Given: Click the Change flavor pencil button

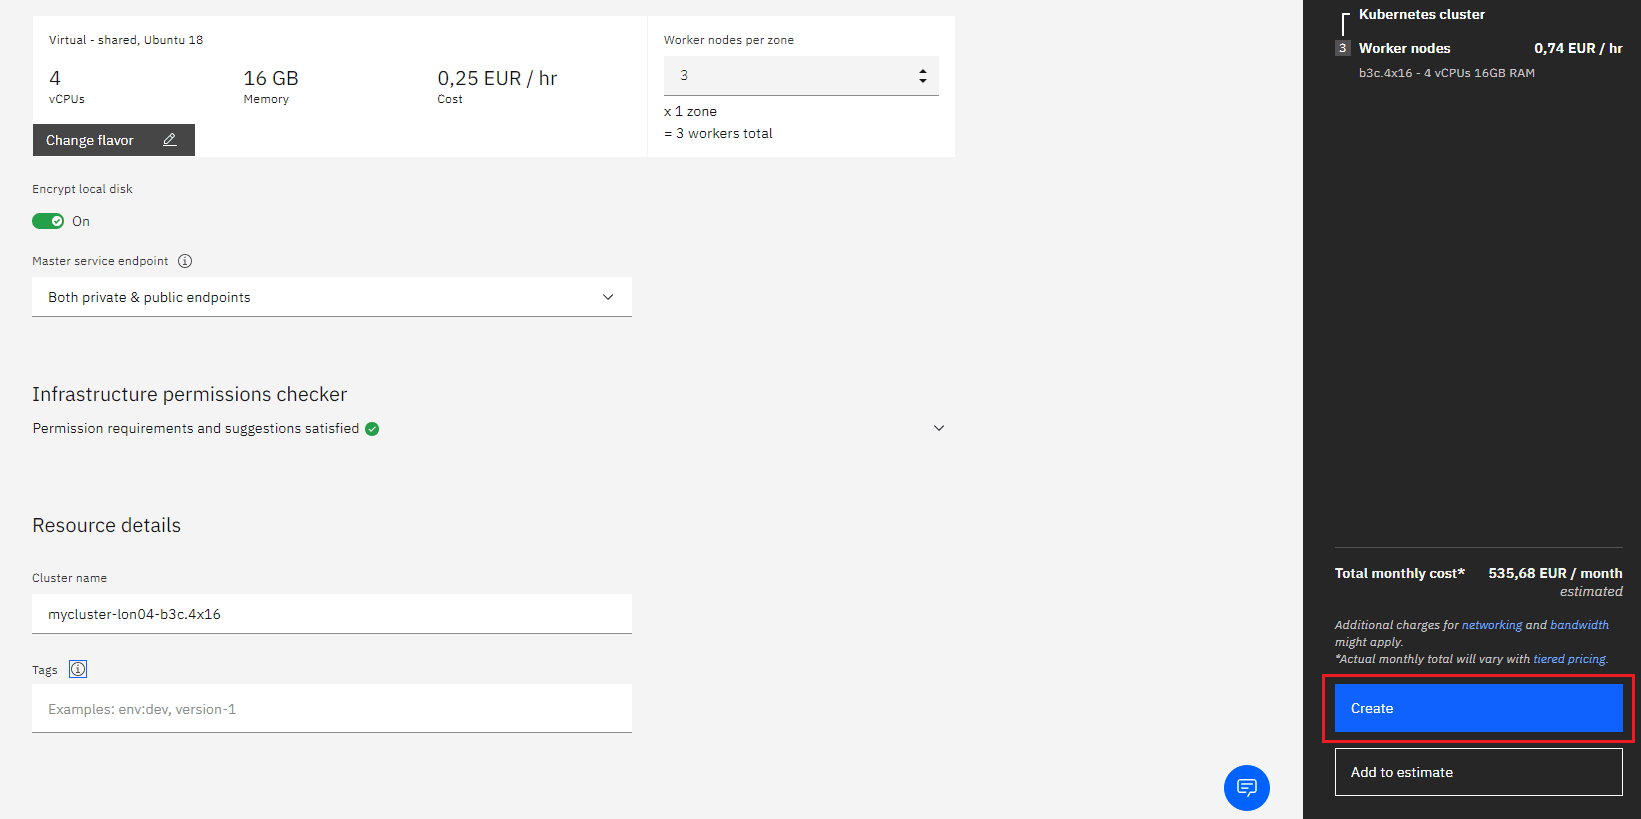Looking at the screenshot, I should tap(113, 140).
